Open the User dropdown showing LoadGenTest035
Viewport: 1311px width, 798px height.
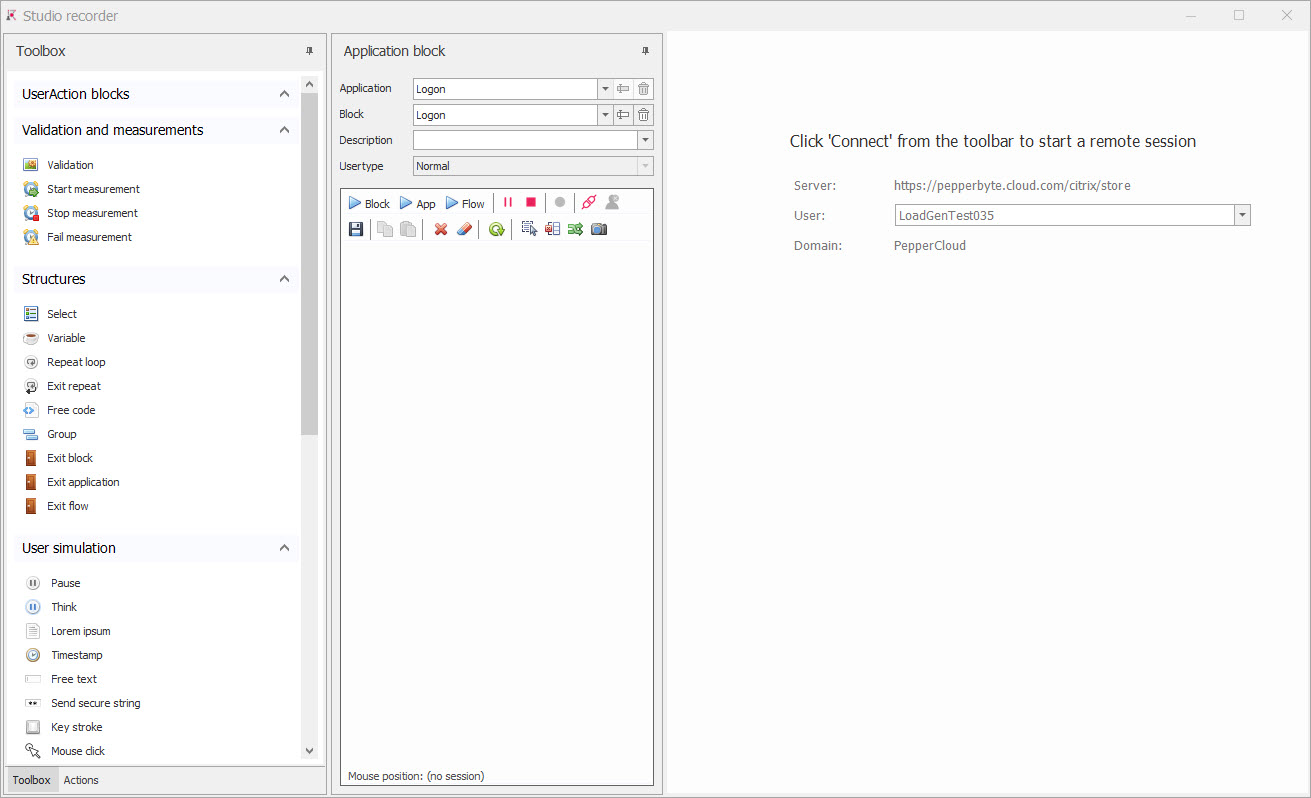[x=1242, y=215]
